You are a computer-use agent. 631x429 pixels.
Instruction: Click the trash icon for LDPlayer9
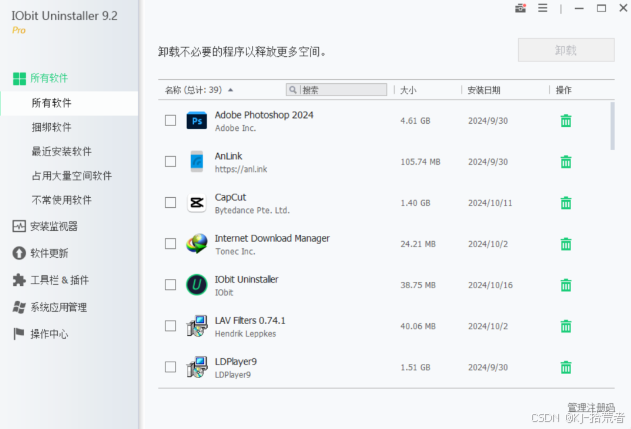click(x=566, y=367)
